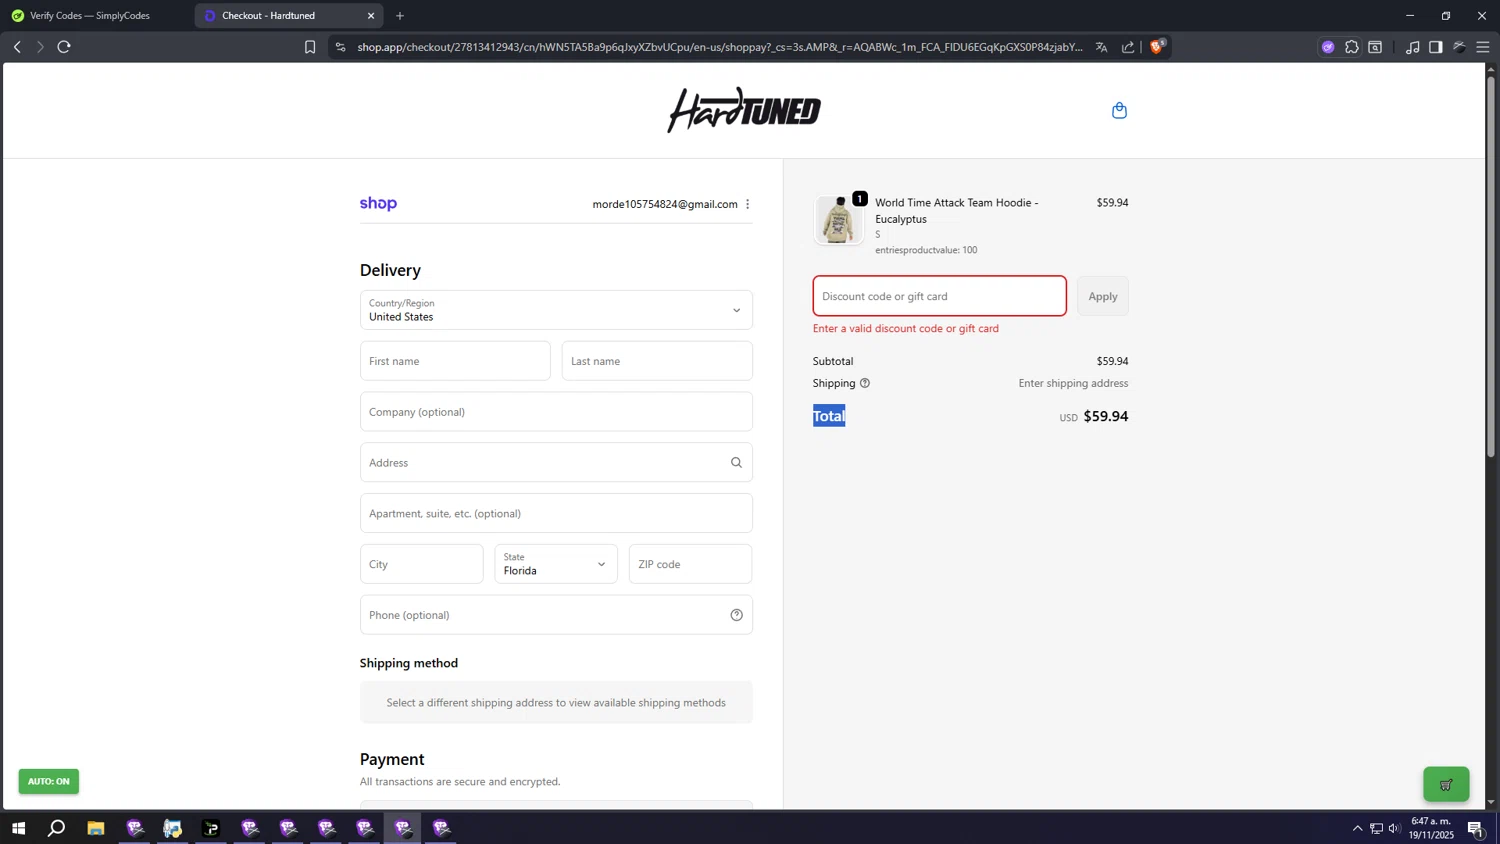Screen dimensions: 1500x844
Task: Click the phone field help icon
Action: coord(736,615)
